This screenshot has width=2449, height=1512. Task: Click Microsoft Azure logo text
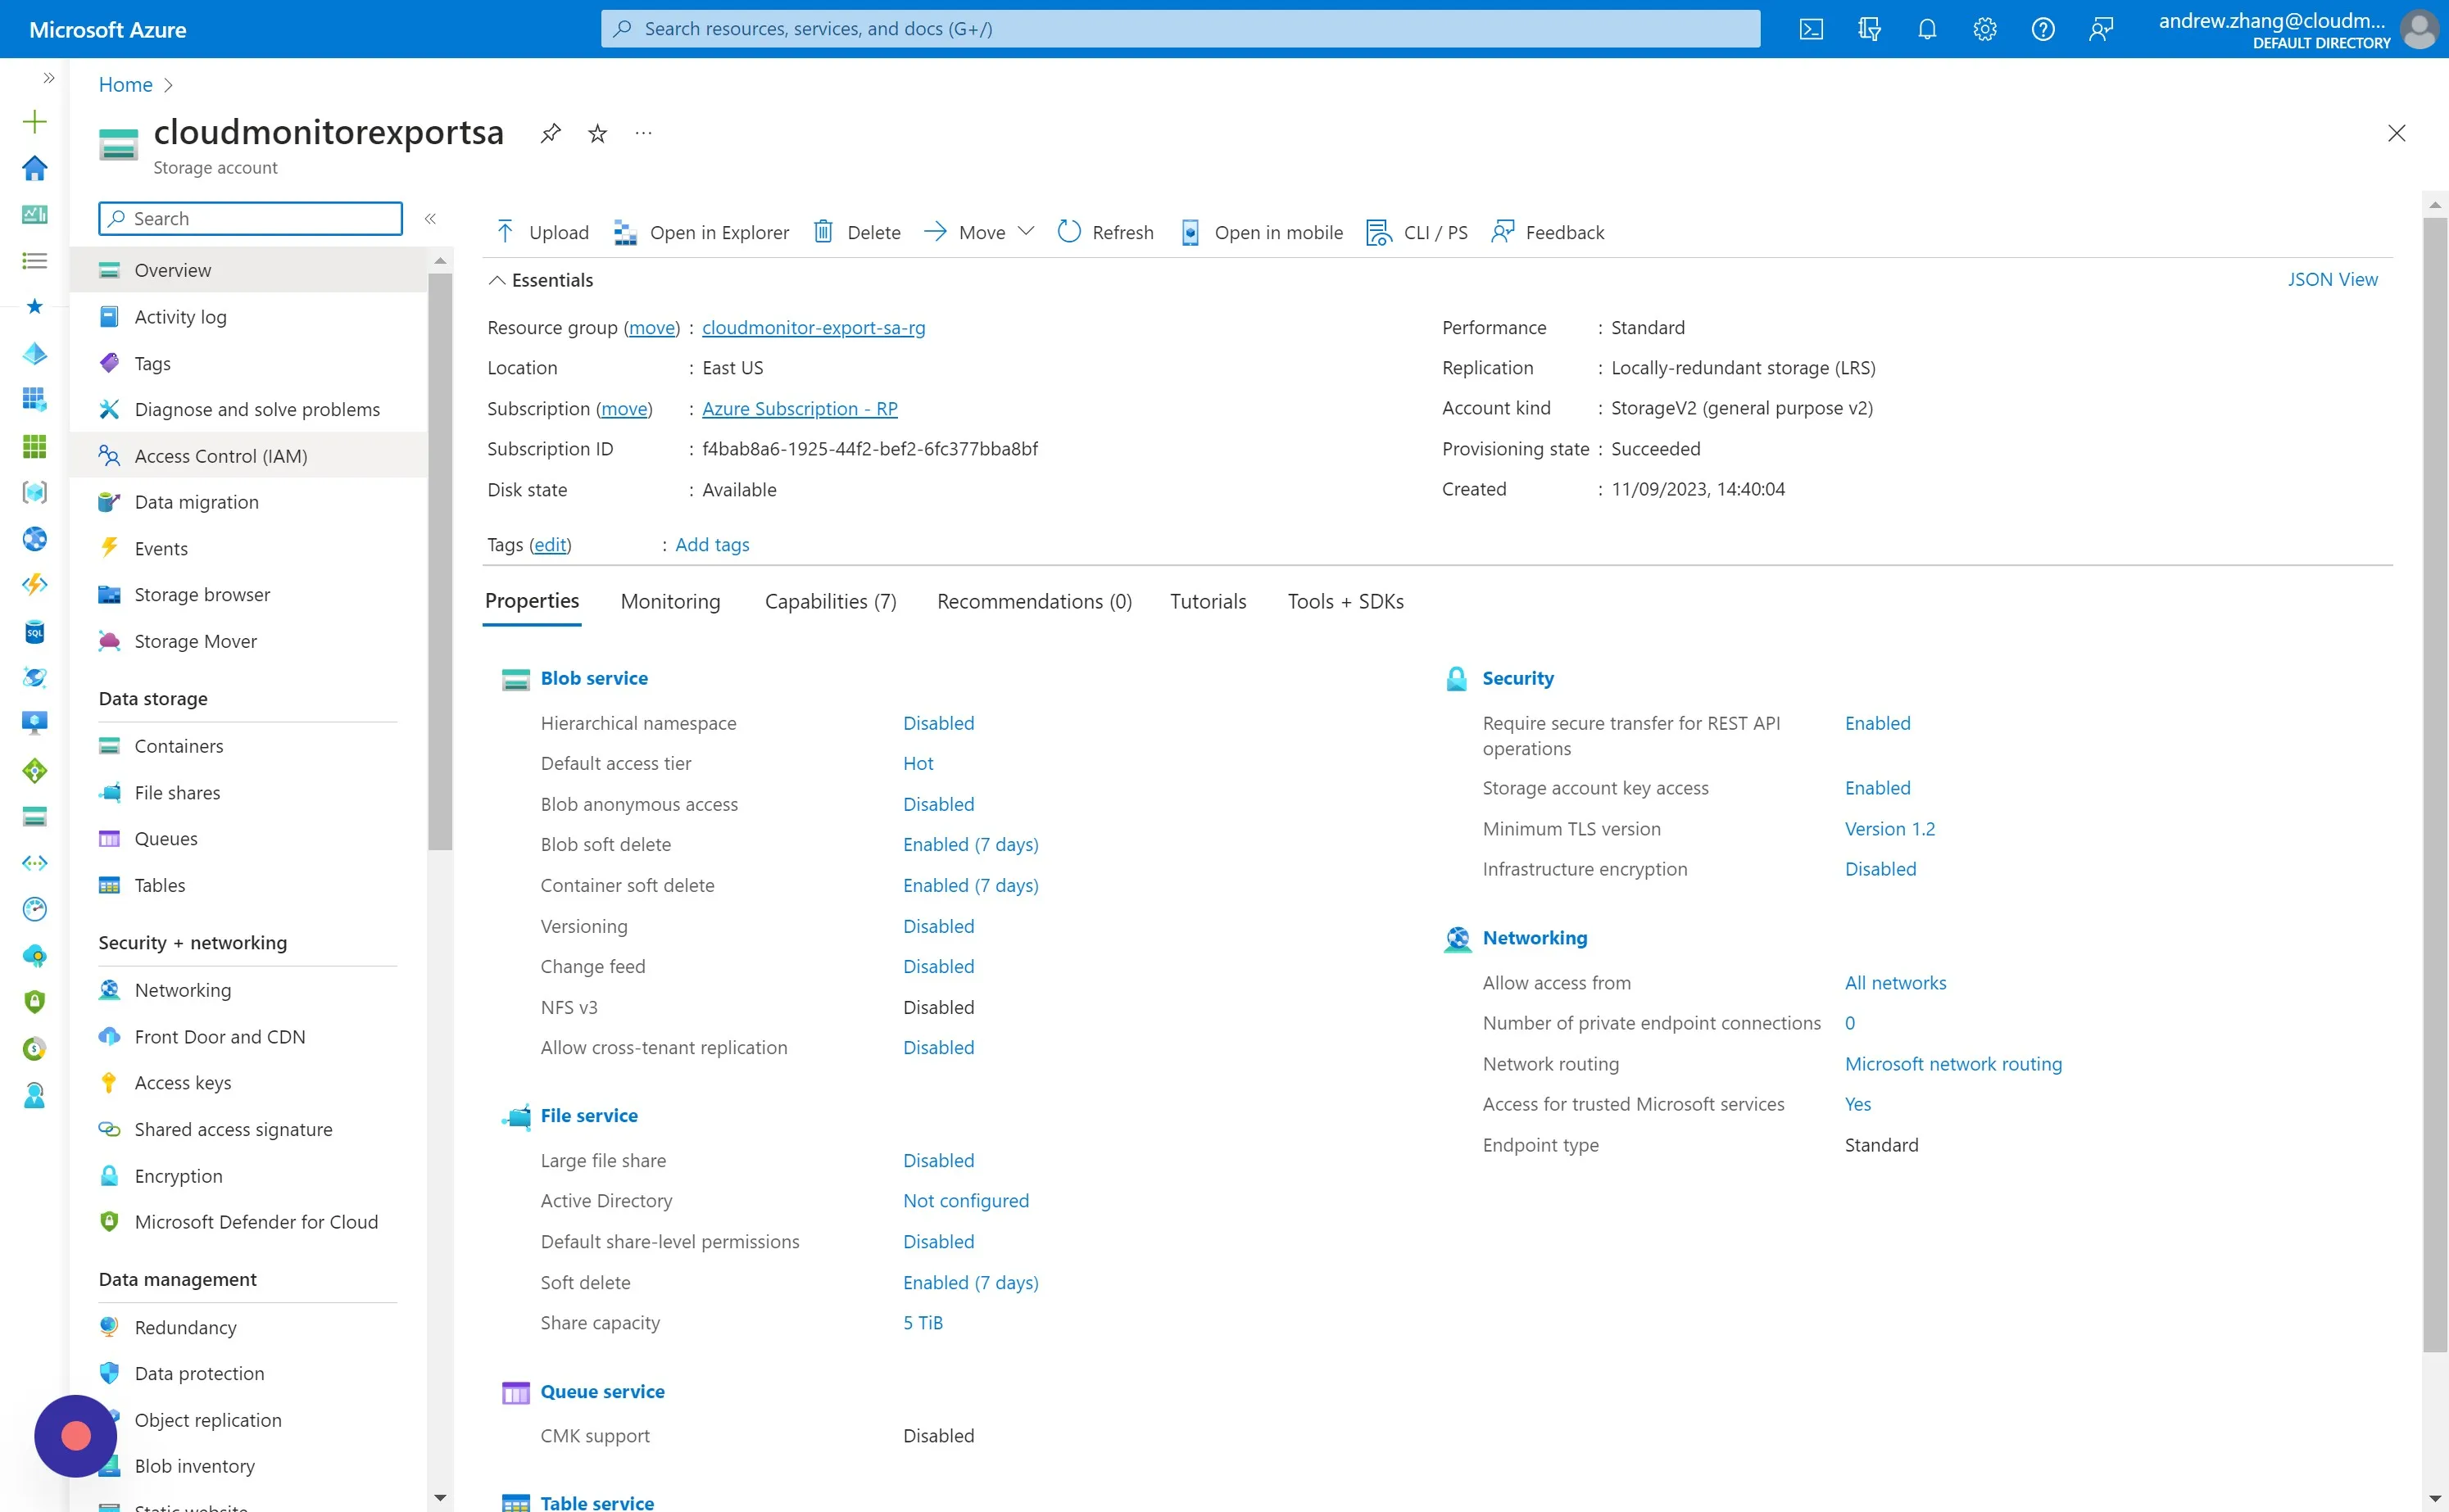(x=107, y=29)
